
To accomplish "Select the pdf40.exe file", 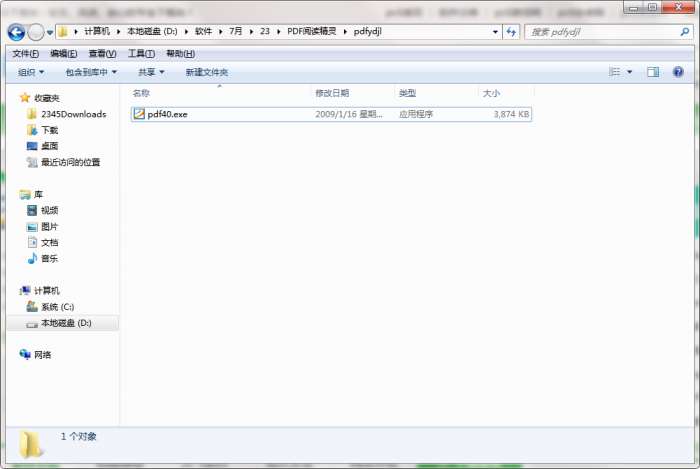I will (x=331, y=114).
